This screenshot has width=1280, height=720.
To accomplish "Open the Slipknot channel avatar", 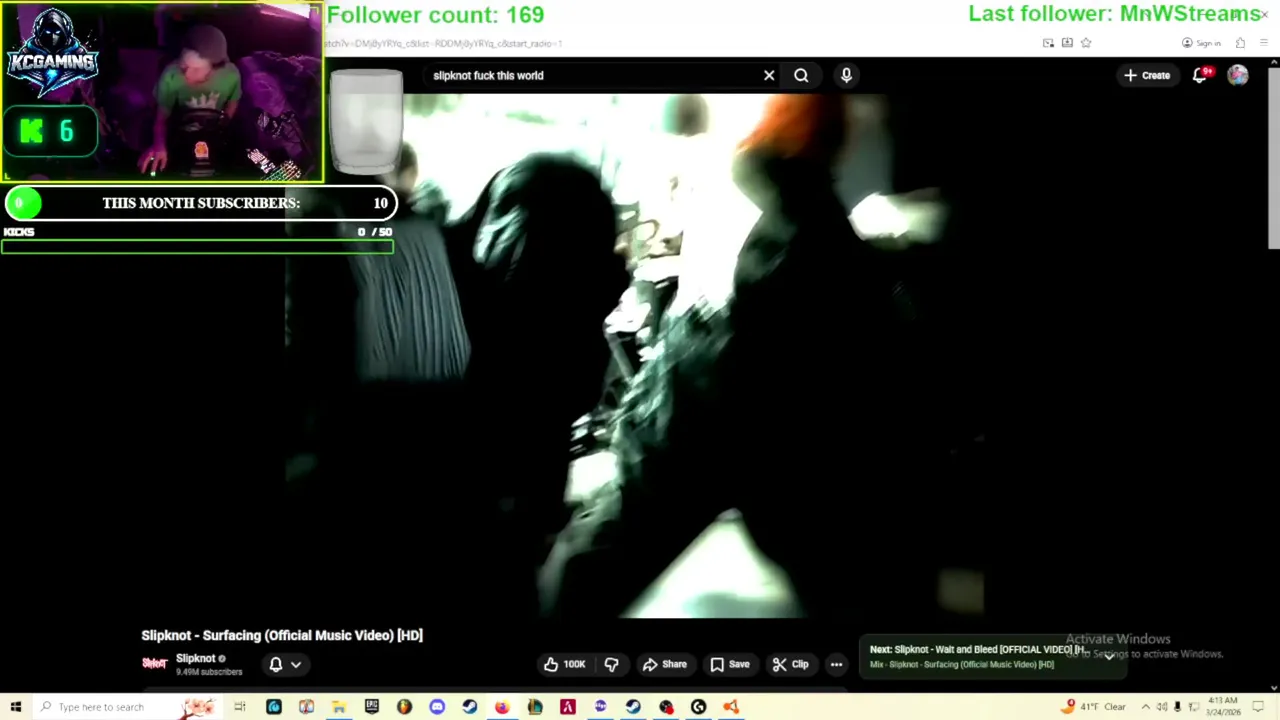I will click(154, 663).
